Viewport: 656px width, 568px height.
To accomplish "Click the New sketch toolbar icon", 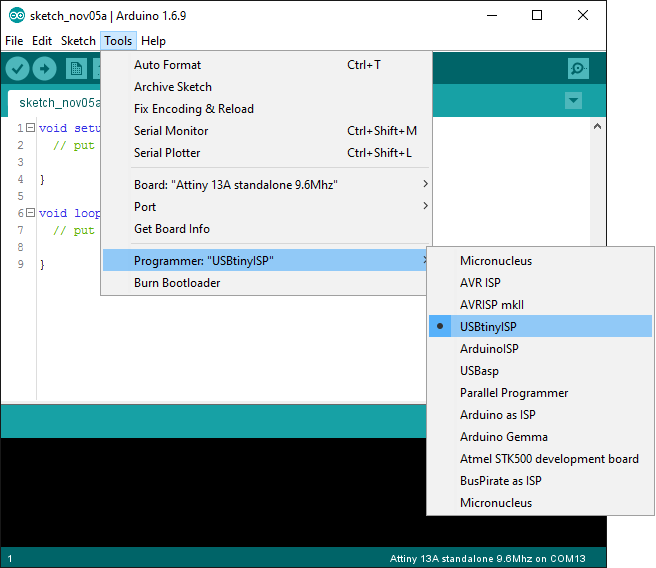I will coord(76,68).
